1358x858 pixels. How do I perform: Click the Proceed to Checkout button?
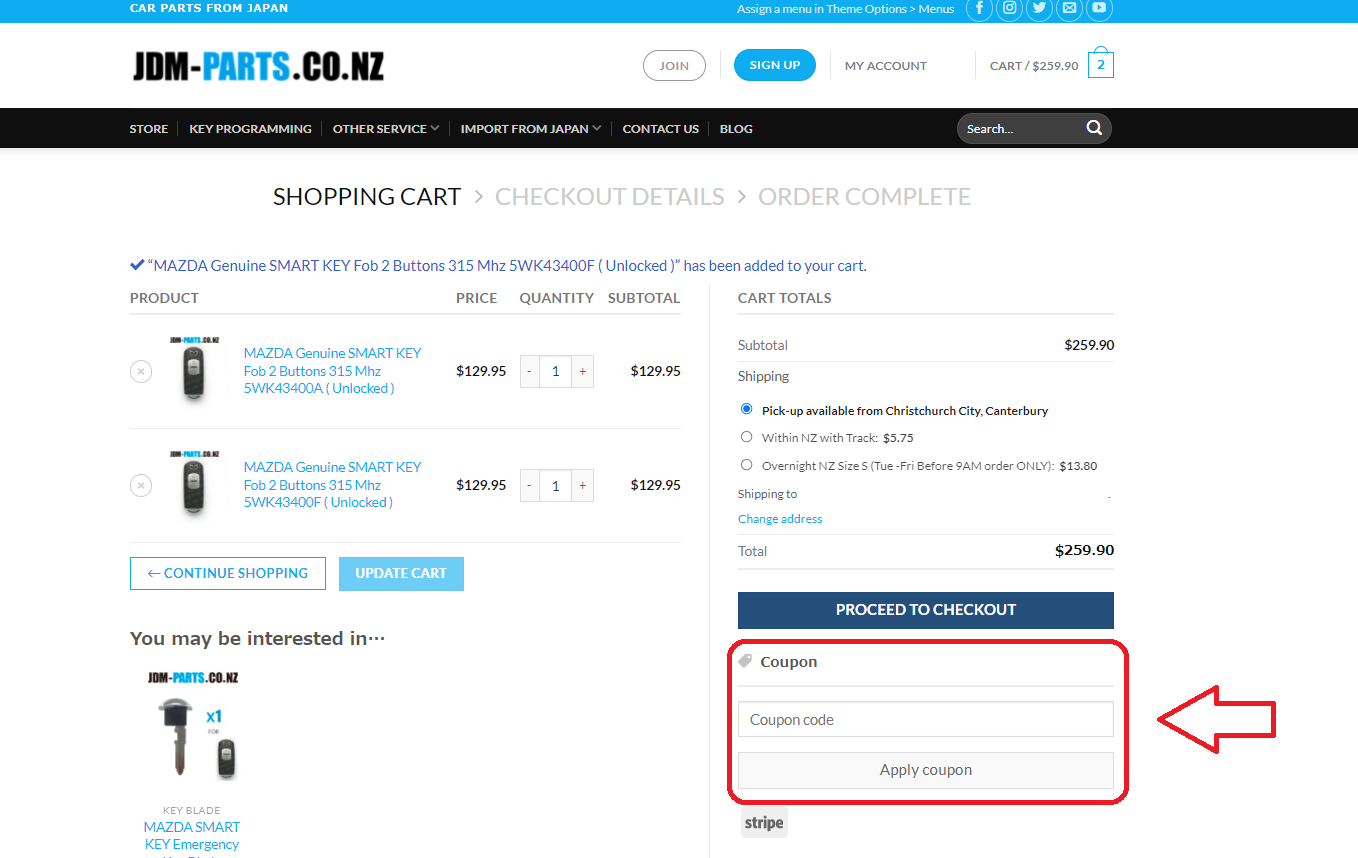[x=925, y=610]
